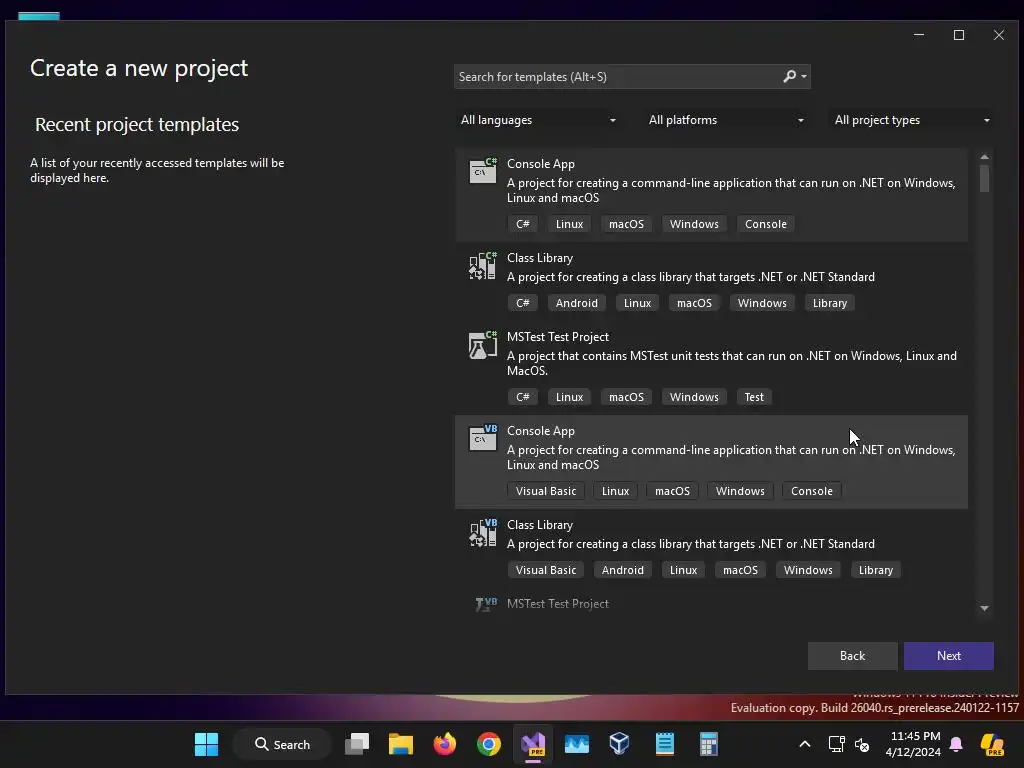Select the C# Class Library template title
The width and height of the screenshot is (1024, 768).
pyautogui.click(x=540, y=258)
